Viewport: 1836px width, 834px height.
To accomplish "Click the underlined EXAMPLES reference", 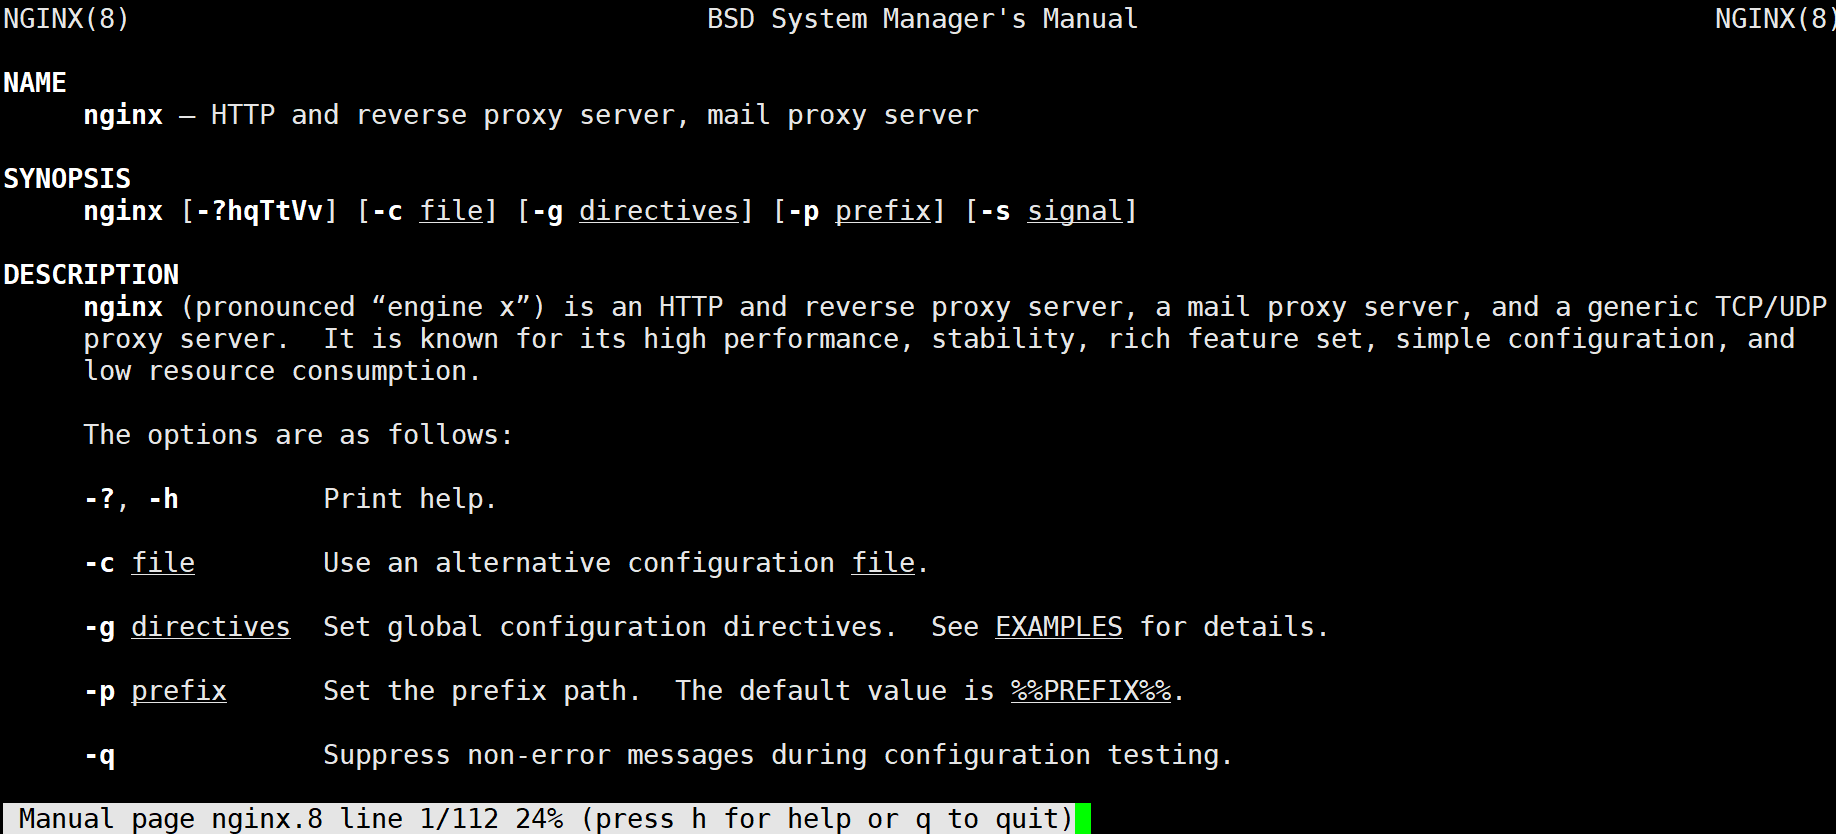I will tap(1058, 627).
